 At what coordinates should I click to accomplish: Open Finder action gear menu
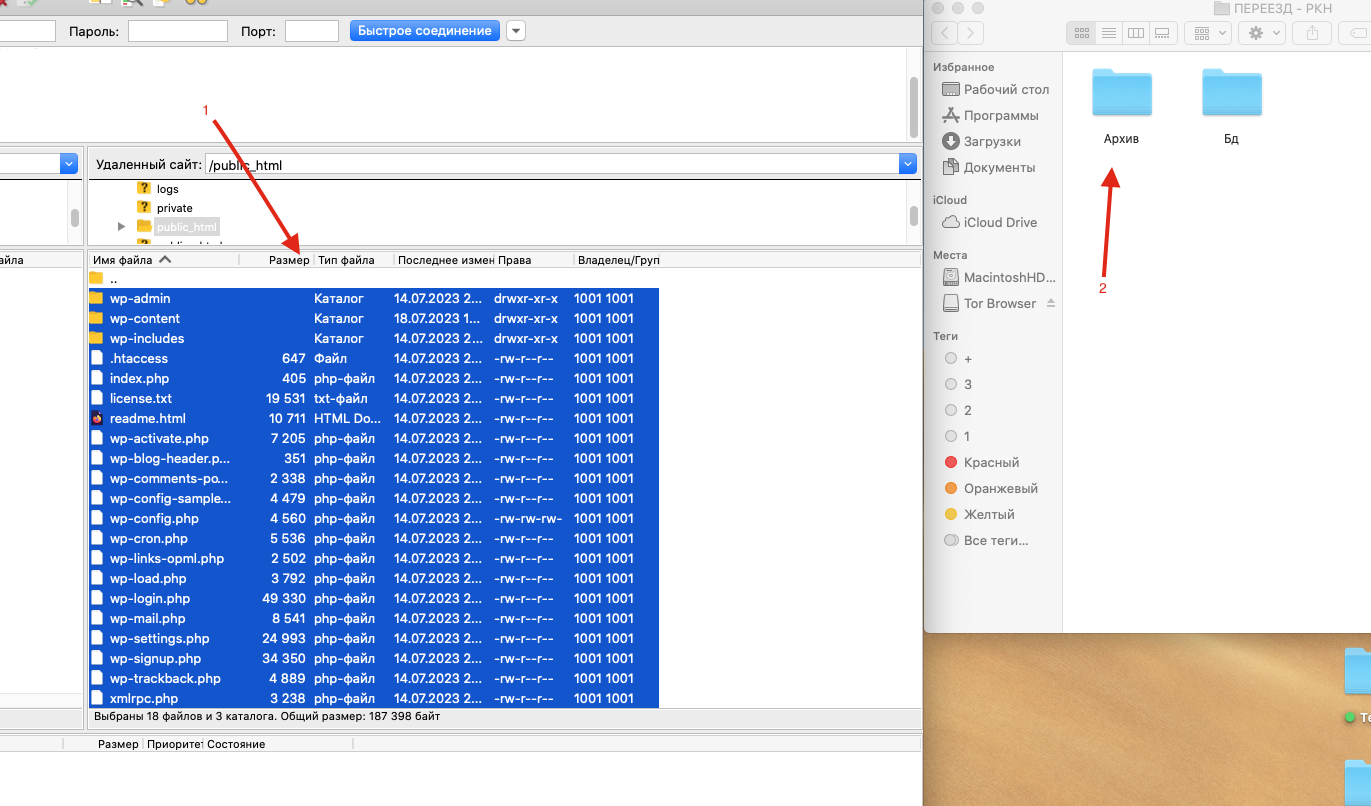(x=1261, y=33)
